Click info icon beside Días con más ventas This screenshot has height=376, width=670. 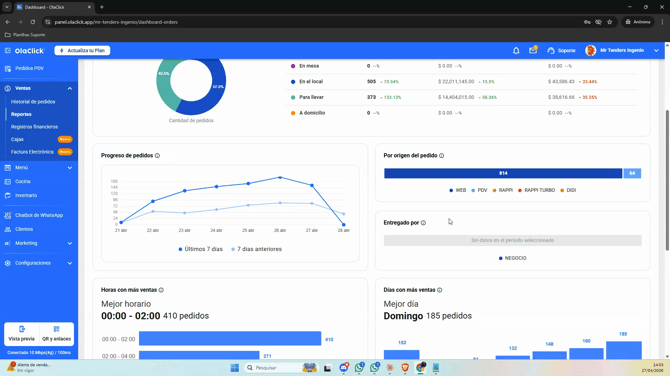coord(439,290)
